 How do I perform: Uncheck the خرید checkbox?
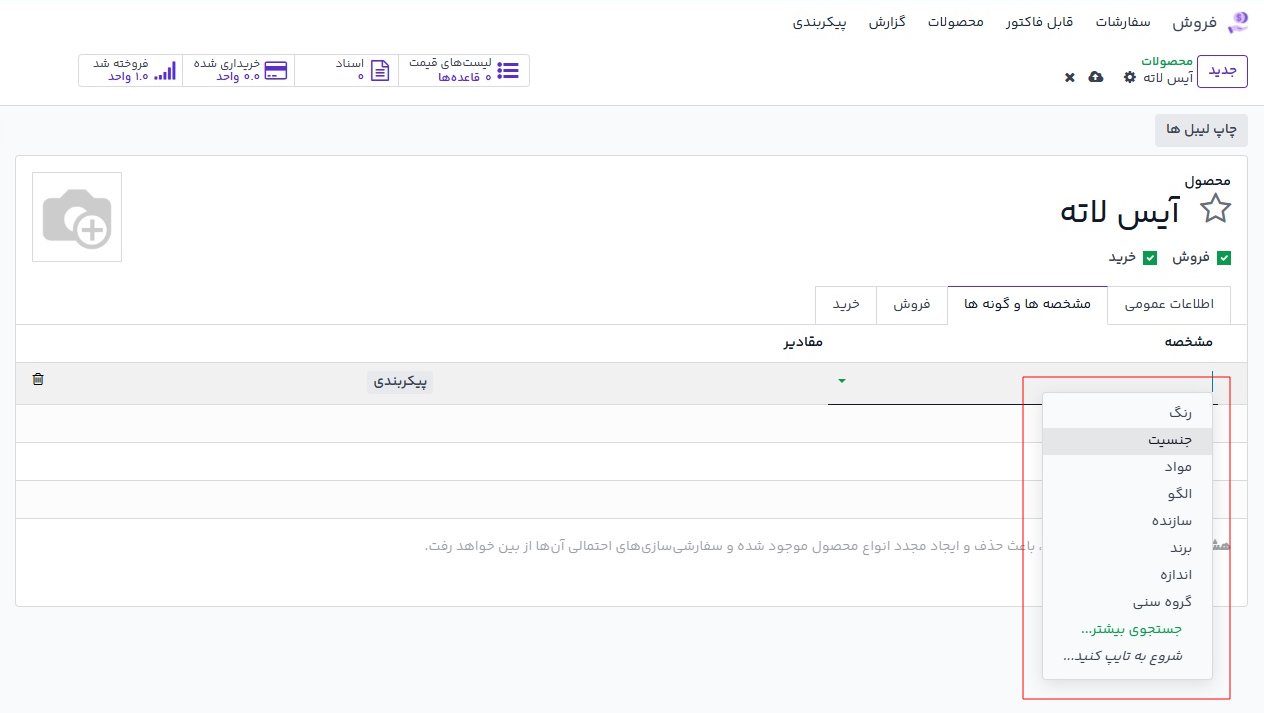pos(1150,257)
